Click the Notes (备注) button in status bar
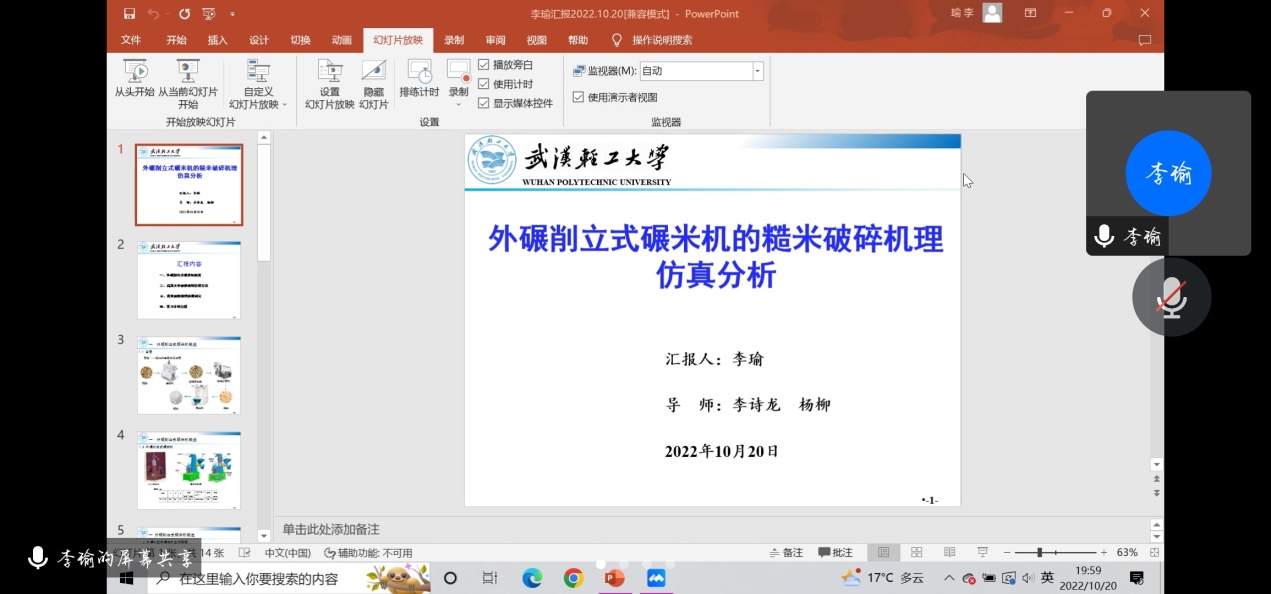Image resolution: width=1271 pixels, height=594 pixels. pyautogui.click(x=786, y=553)
